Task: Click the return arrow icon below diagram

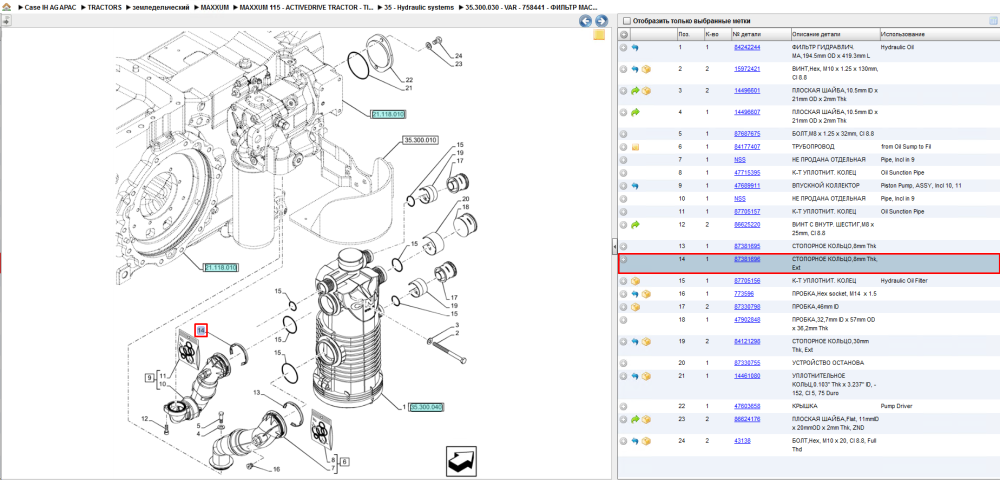Action: tap(462, 460)
